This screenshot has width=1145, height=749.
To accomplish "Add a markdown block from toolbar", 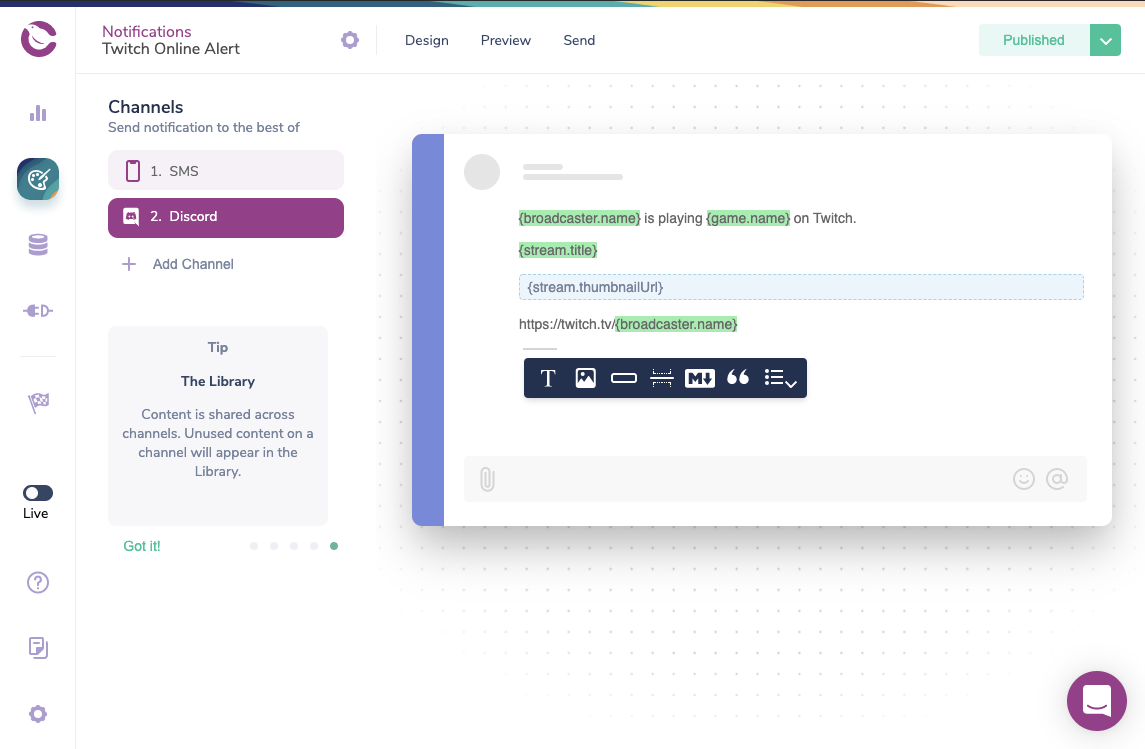I will [x=699, y=378].
